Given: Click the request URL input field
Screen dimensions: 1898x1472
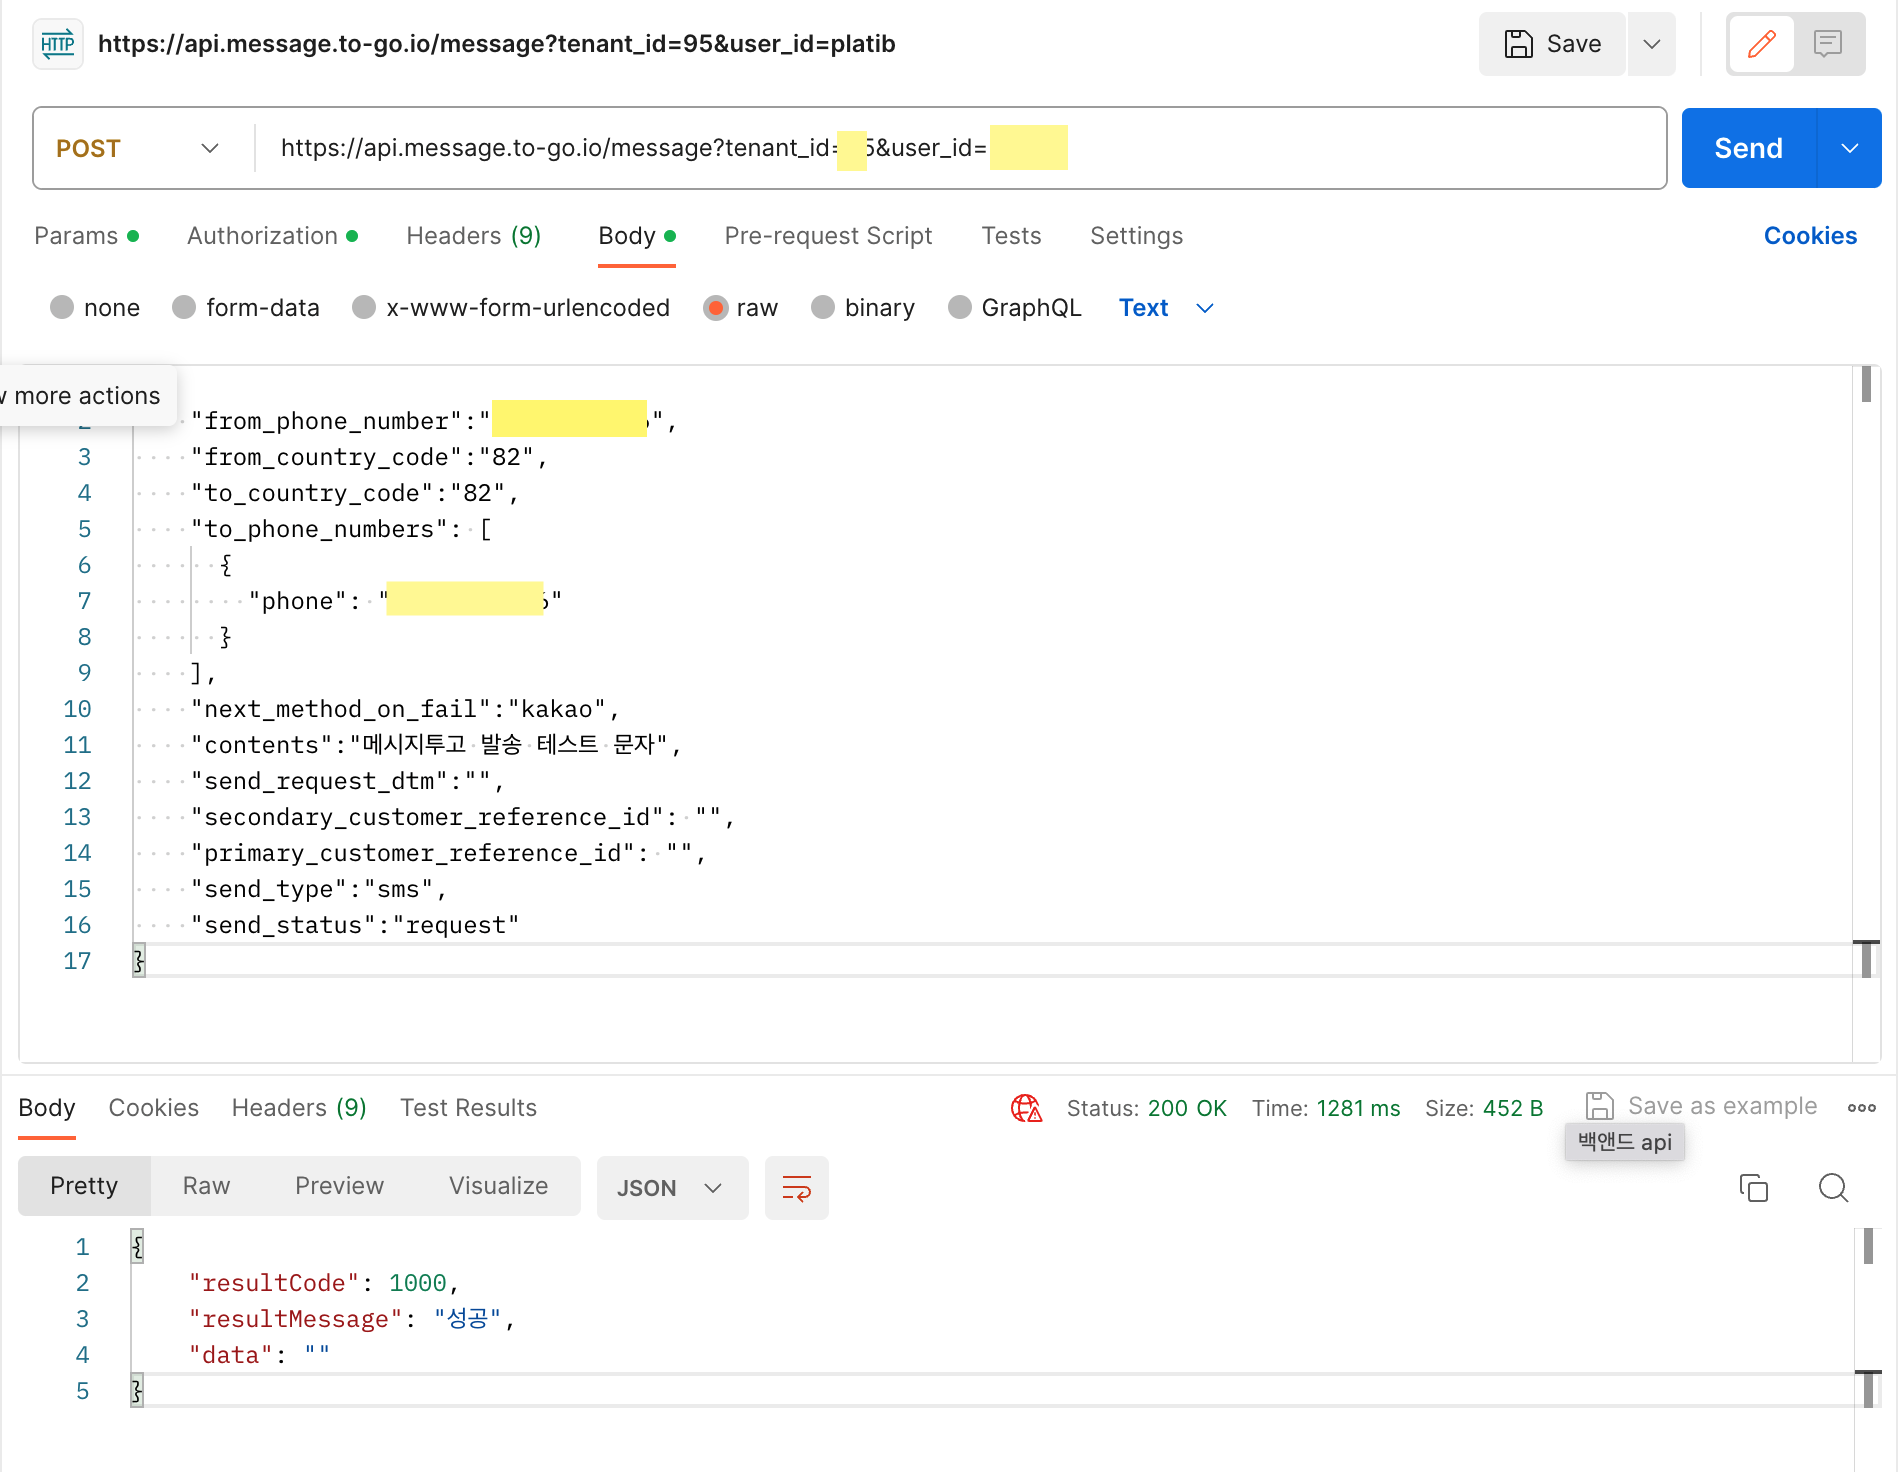Looking at the screenshot, I should (x=960, y=148).
